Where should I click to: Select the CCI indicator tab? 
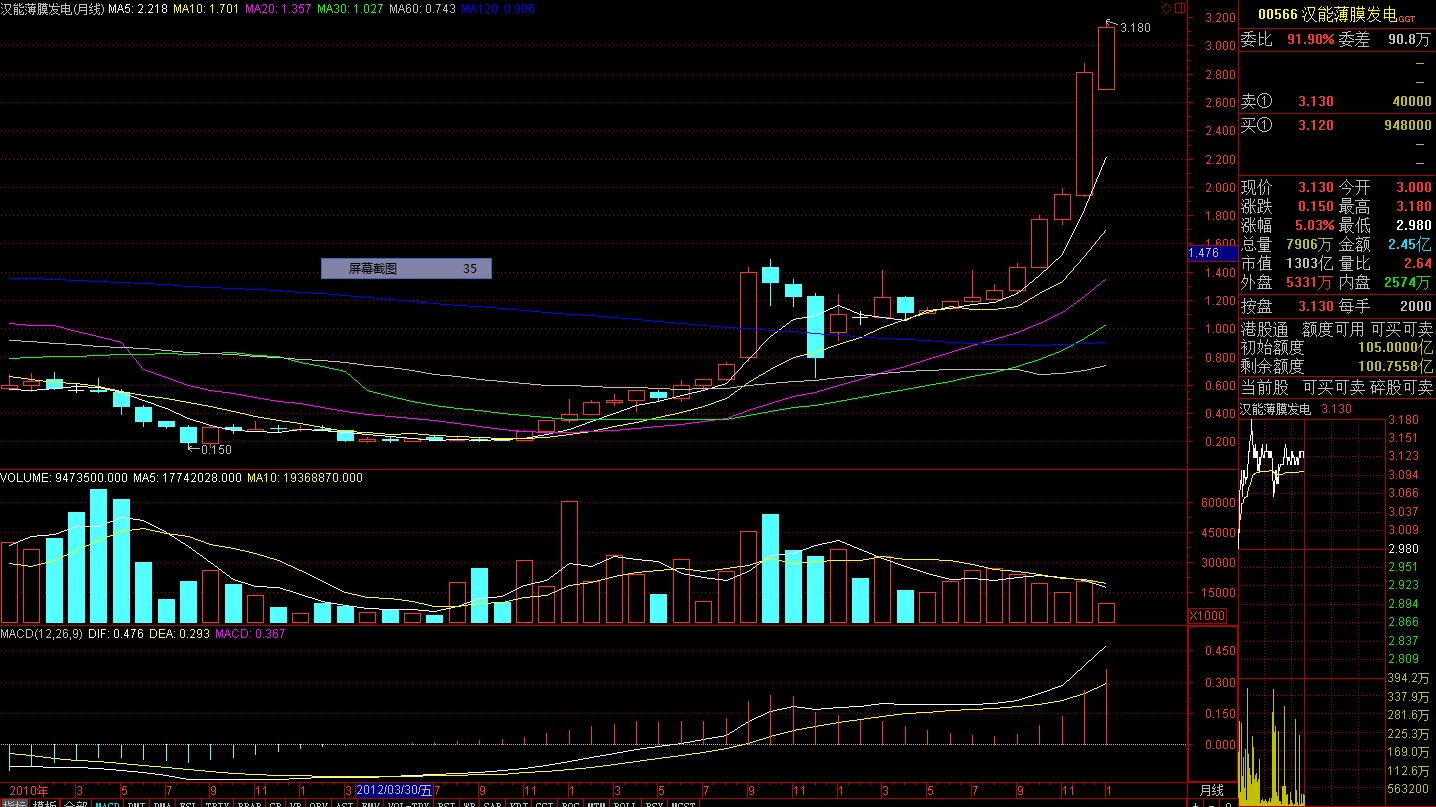[545, 803]
